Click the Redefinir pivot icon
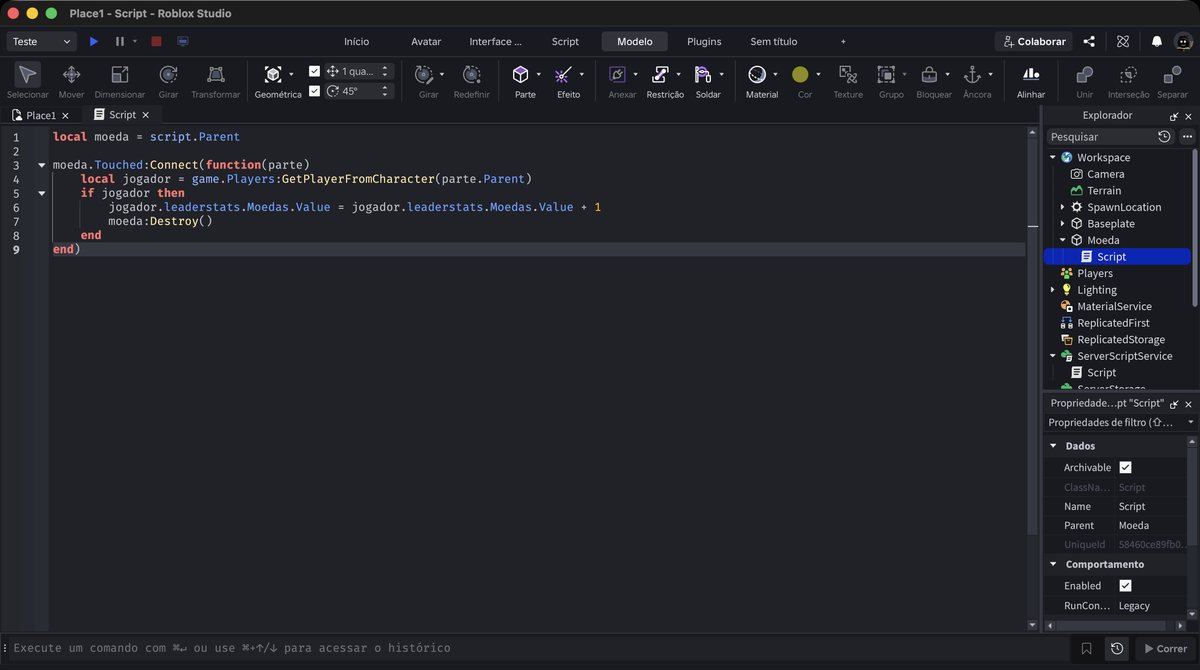Screen dimensions: 1200x670 [x=471, y=75]
